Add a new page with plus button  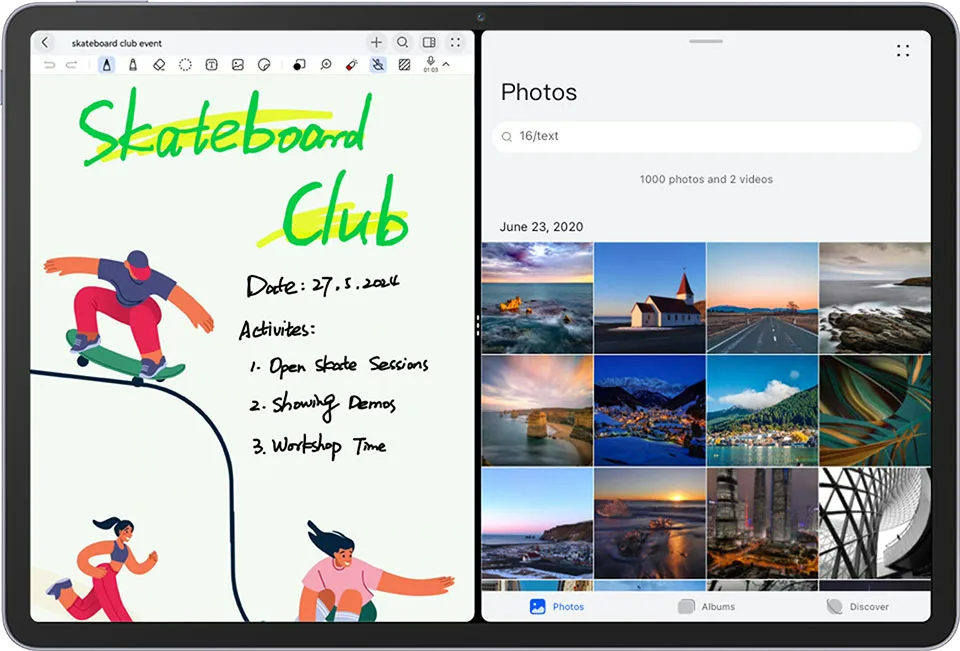coord(376,43)
